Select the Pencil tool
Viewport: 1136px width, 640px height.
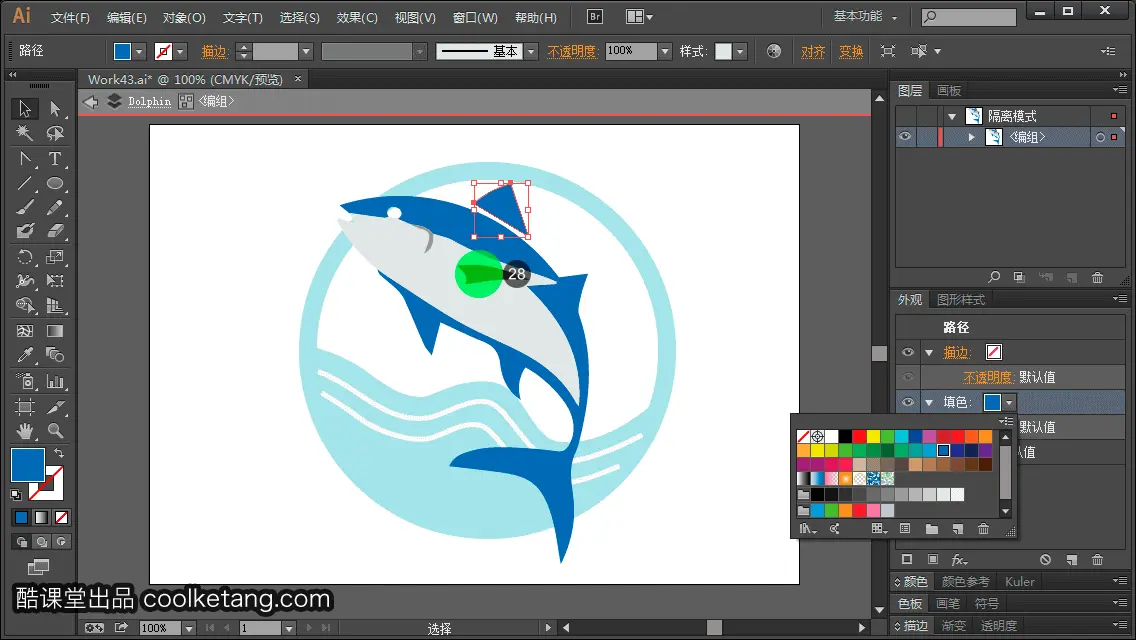(55, 208)
